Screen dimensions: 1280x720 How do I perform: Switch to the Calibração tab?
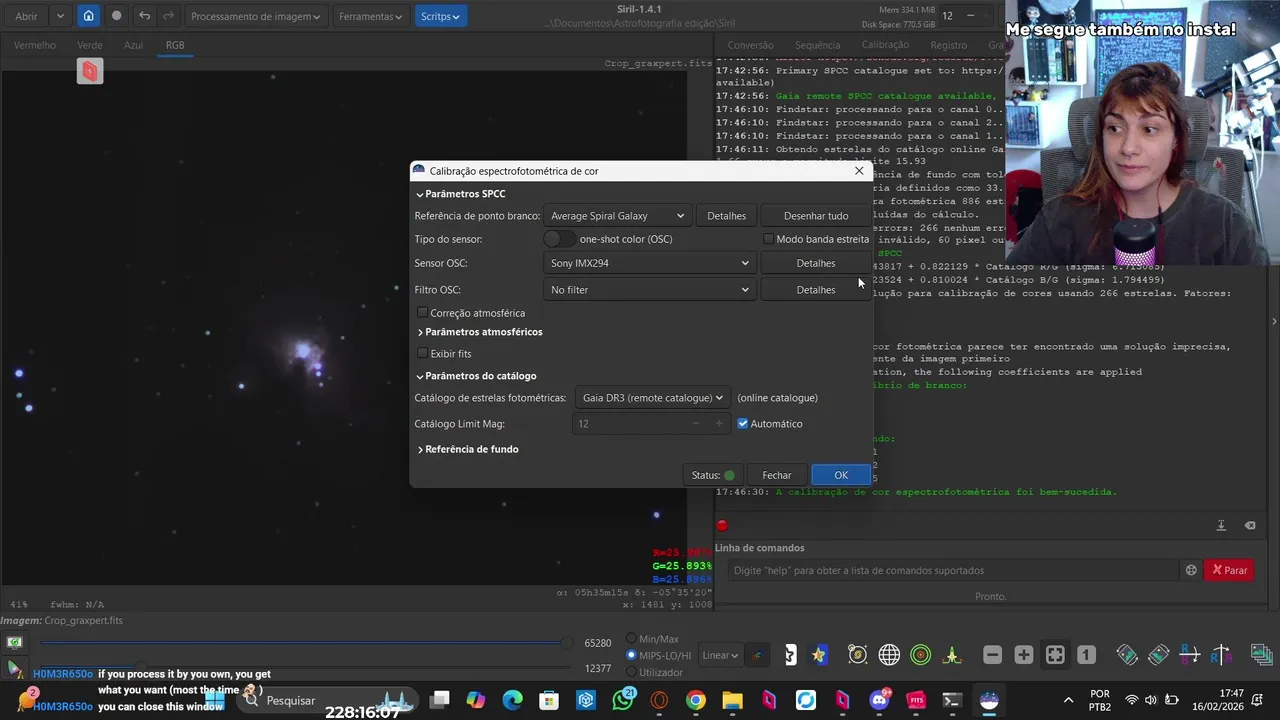885,45
